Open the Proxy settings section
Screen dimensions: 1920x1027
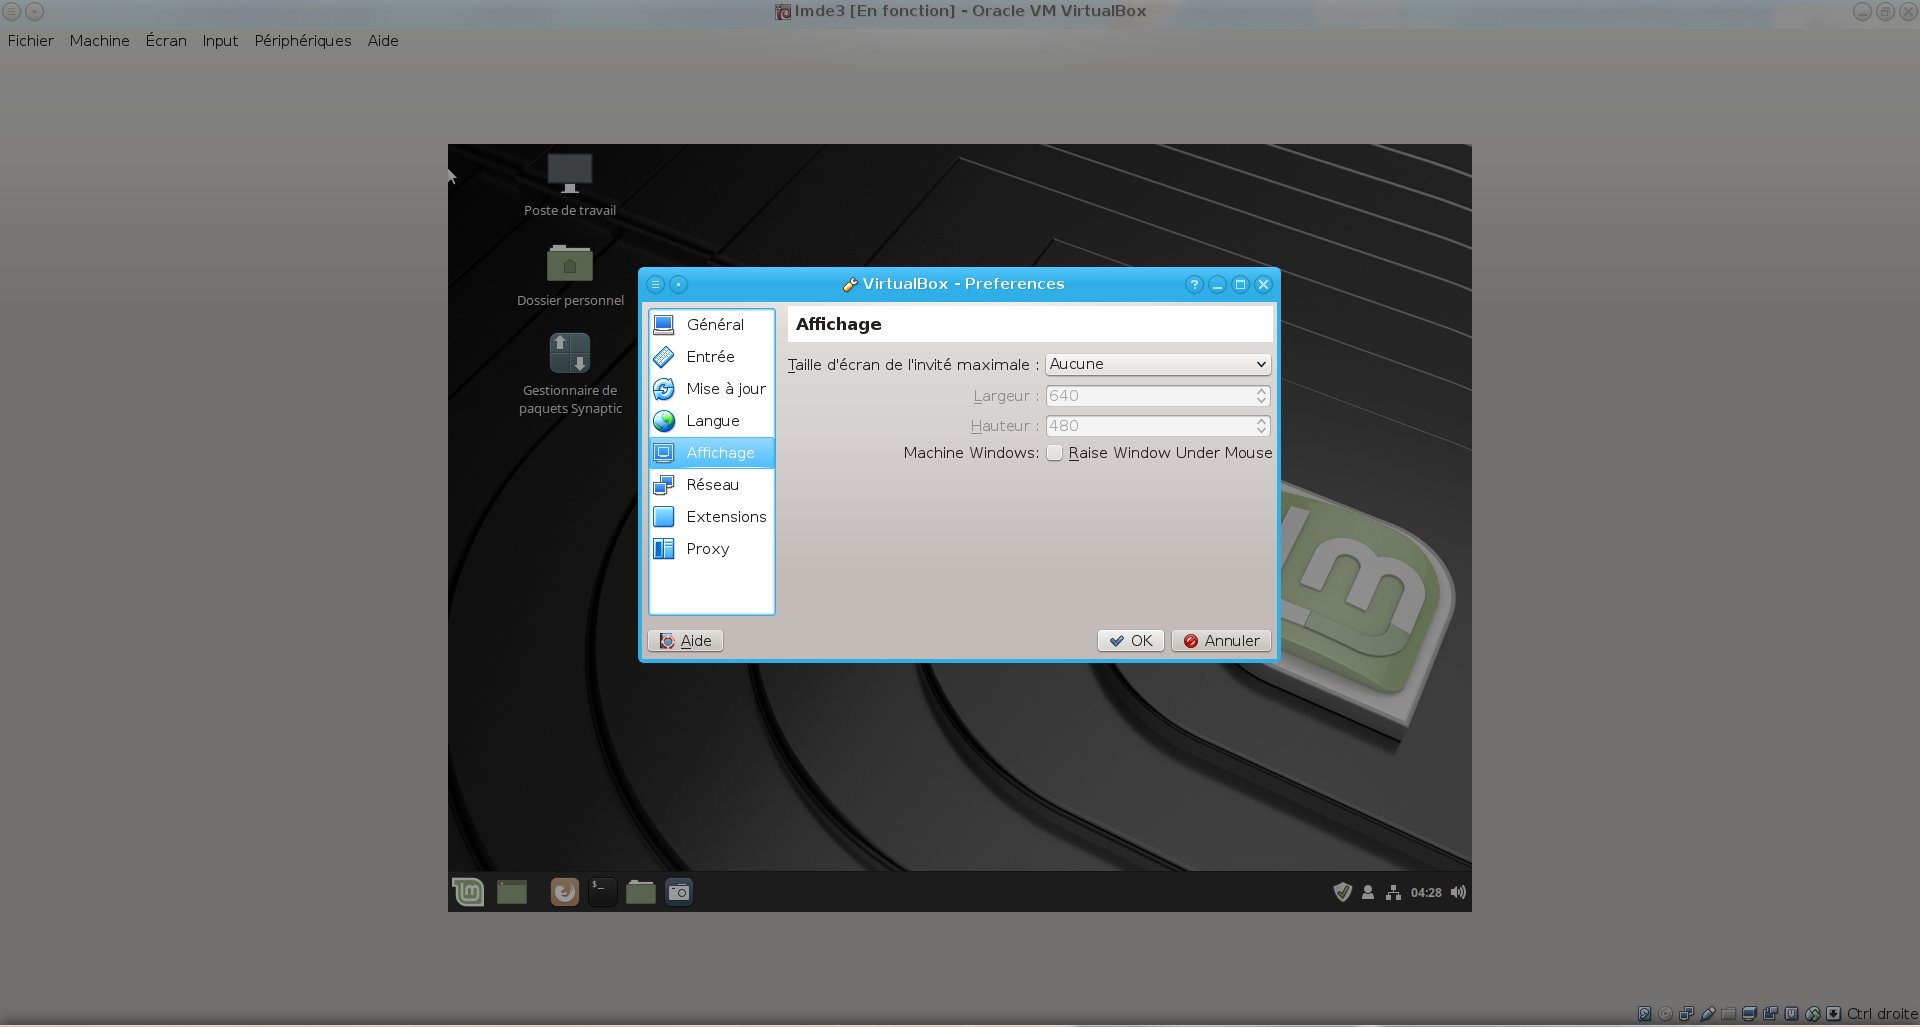click(707, 549)
